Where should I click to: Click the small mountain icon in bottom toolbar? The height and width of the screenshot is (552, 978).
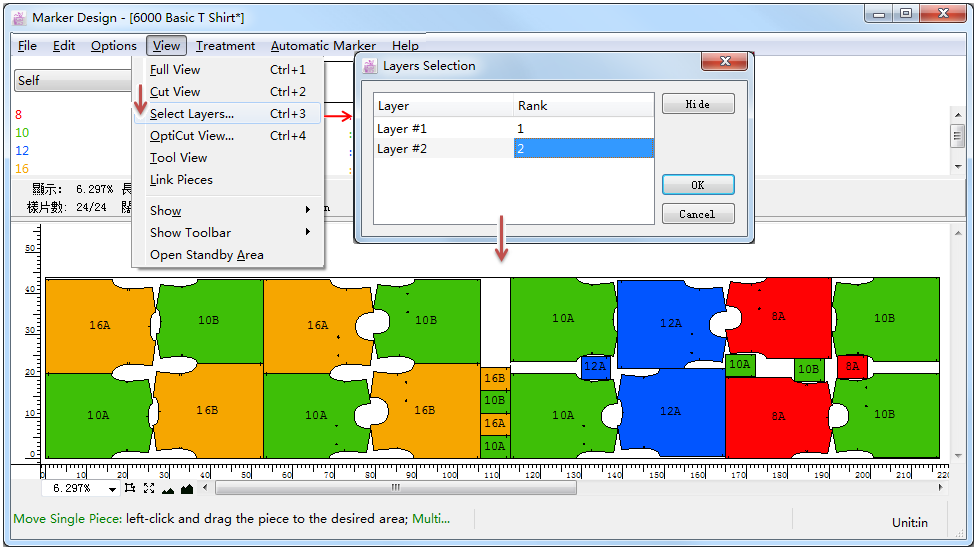point(168,489)
